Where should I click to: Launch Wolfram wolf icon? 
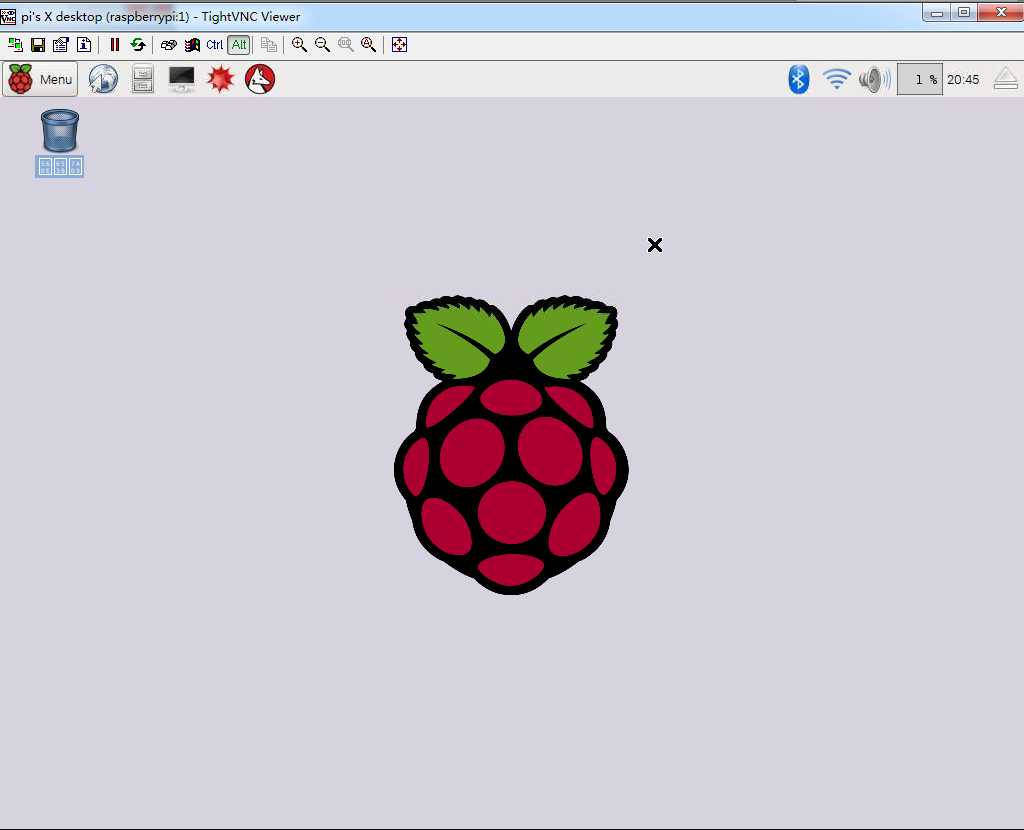260,79
